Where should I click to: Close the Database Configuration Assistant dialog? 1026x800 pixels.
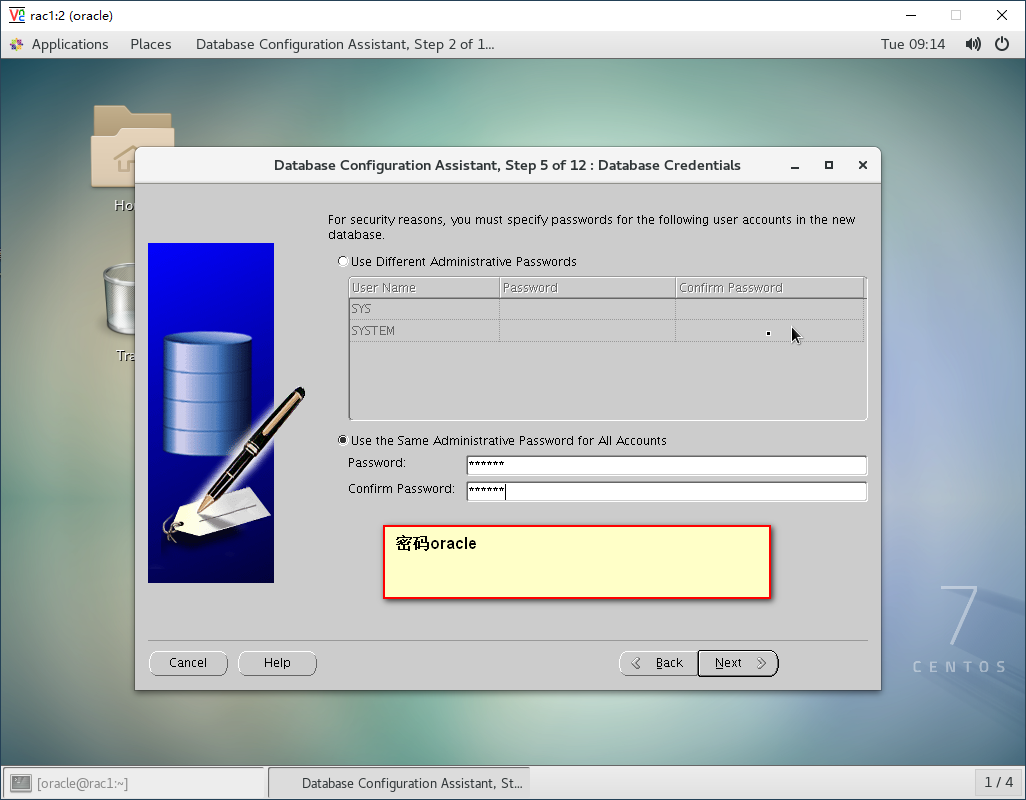click(862, 165)
